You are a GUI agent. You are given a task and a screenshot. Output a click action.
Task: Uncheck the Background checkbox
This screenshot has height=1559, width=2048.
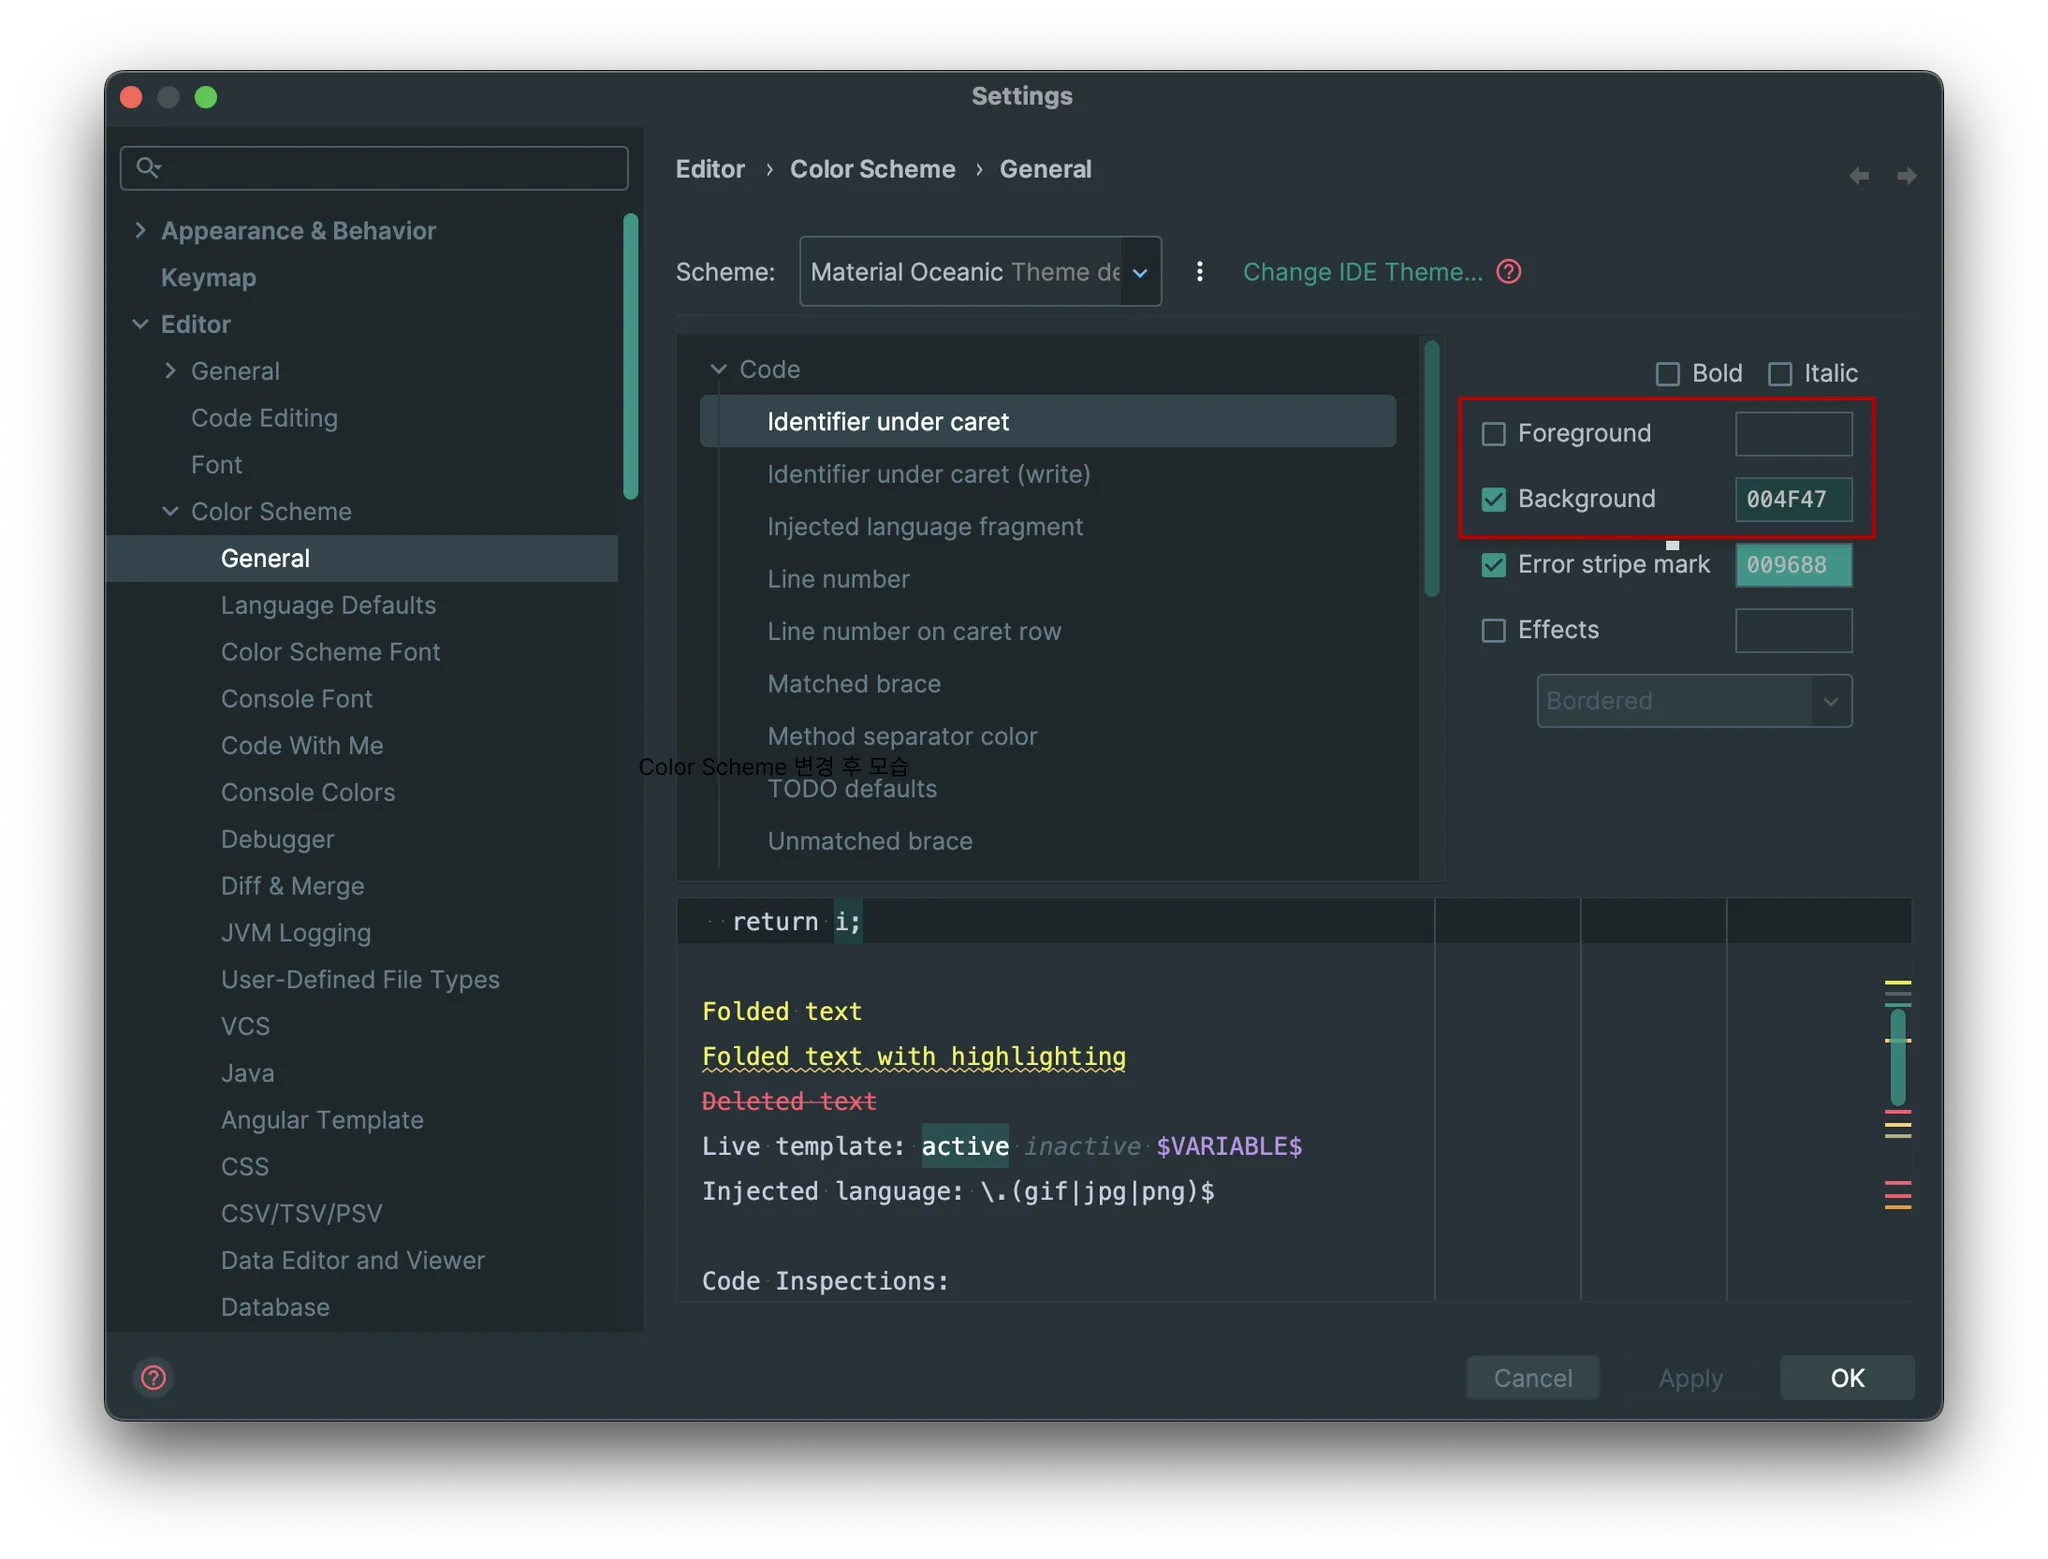click(1493, 499)
